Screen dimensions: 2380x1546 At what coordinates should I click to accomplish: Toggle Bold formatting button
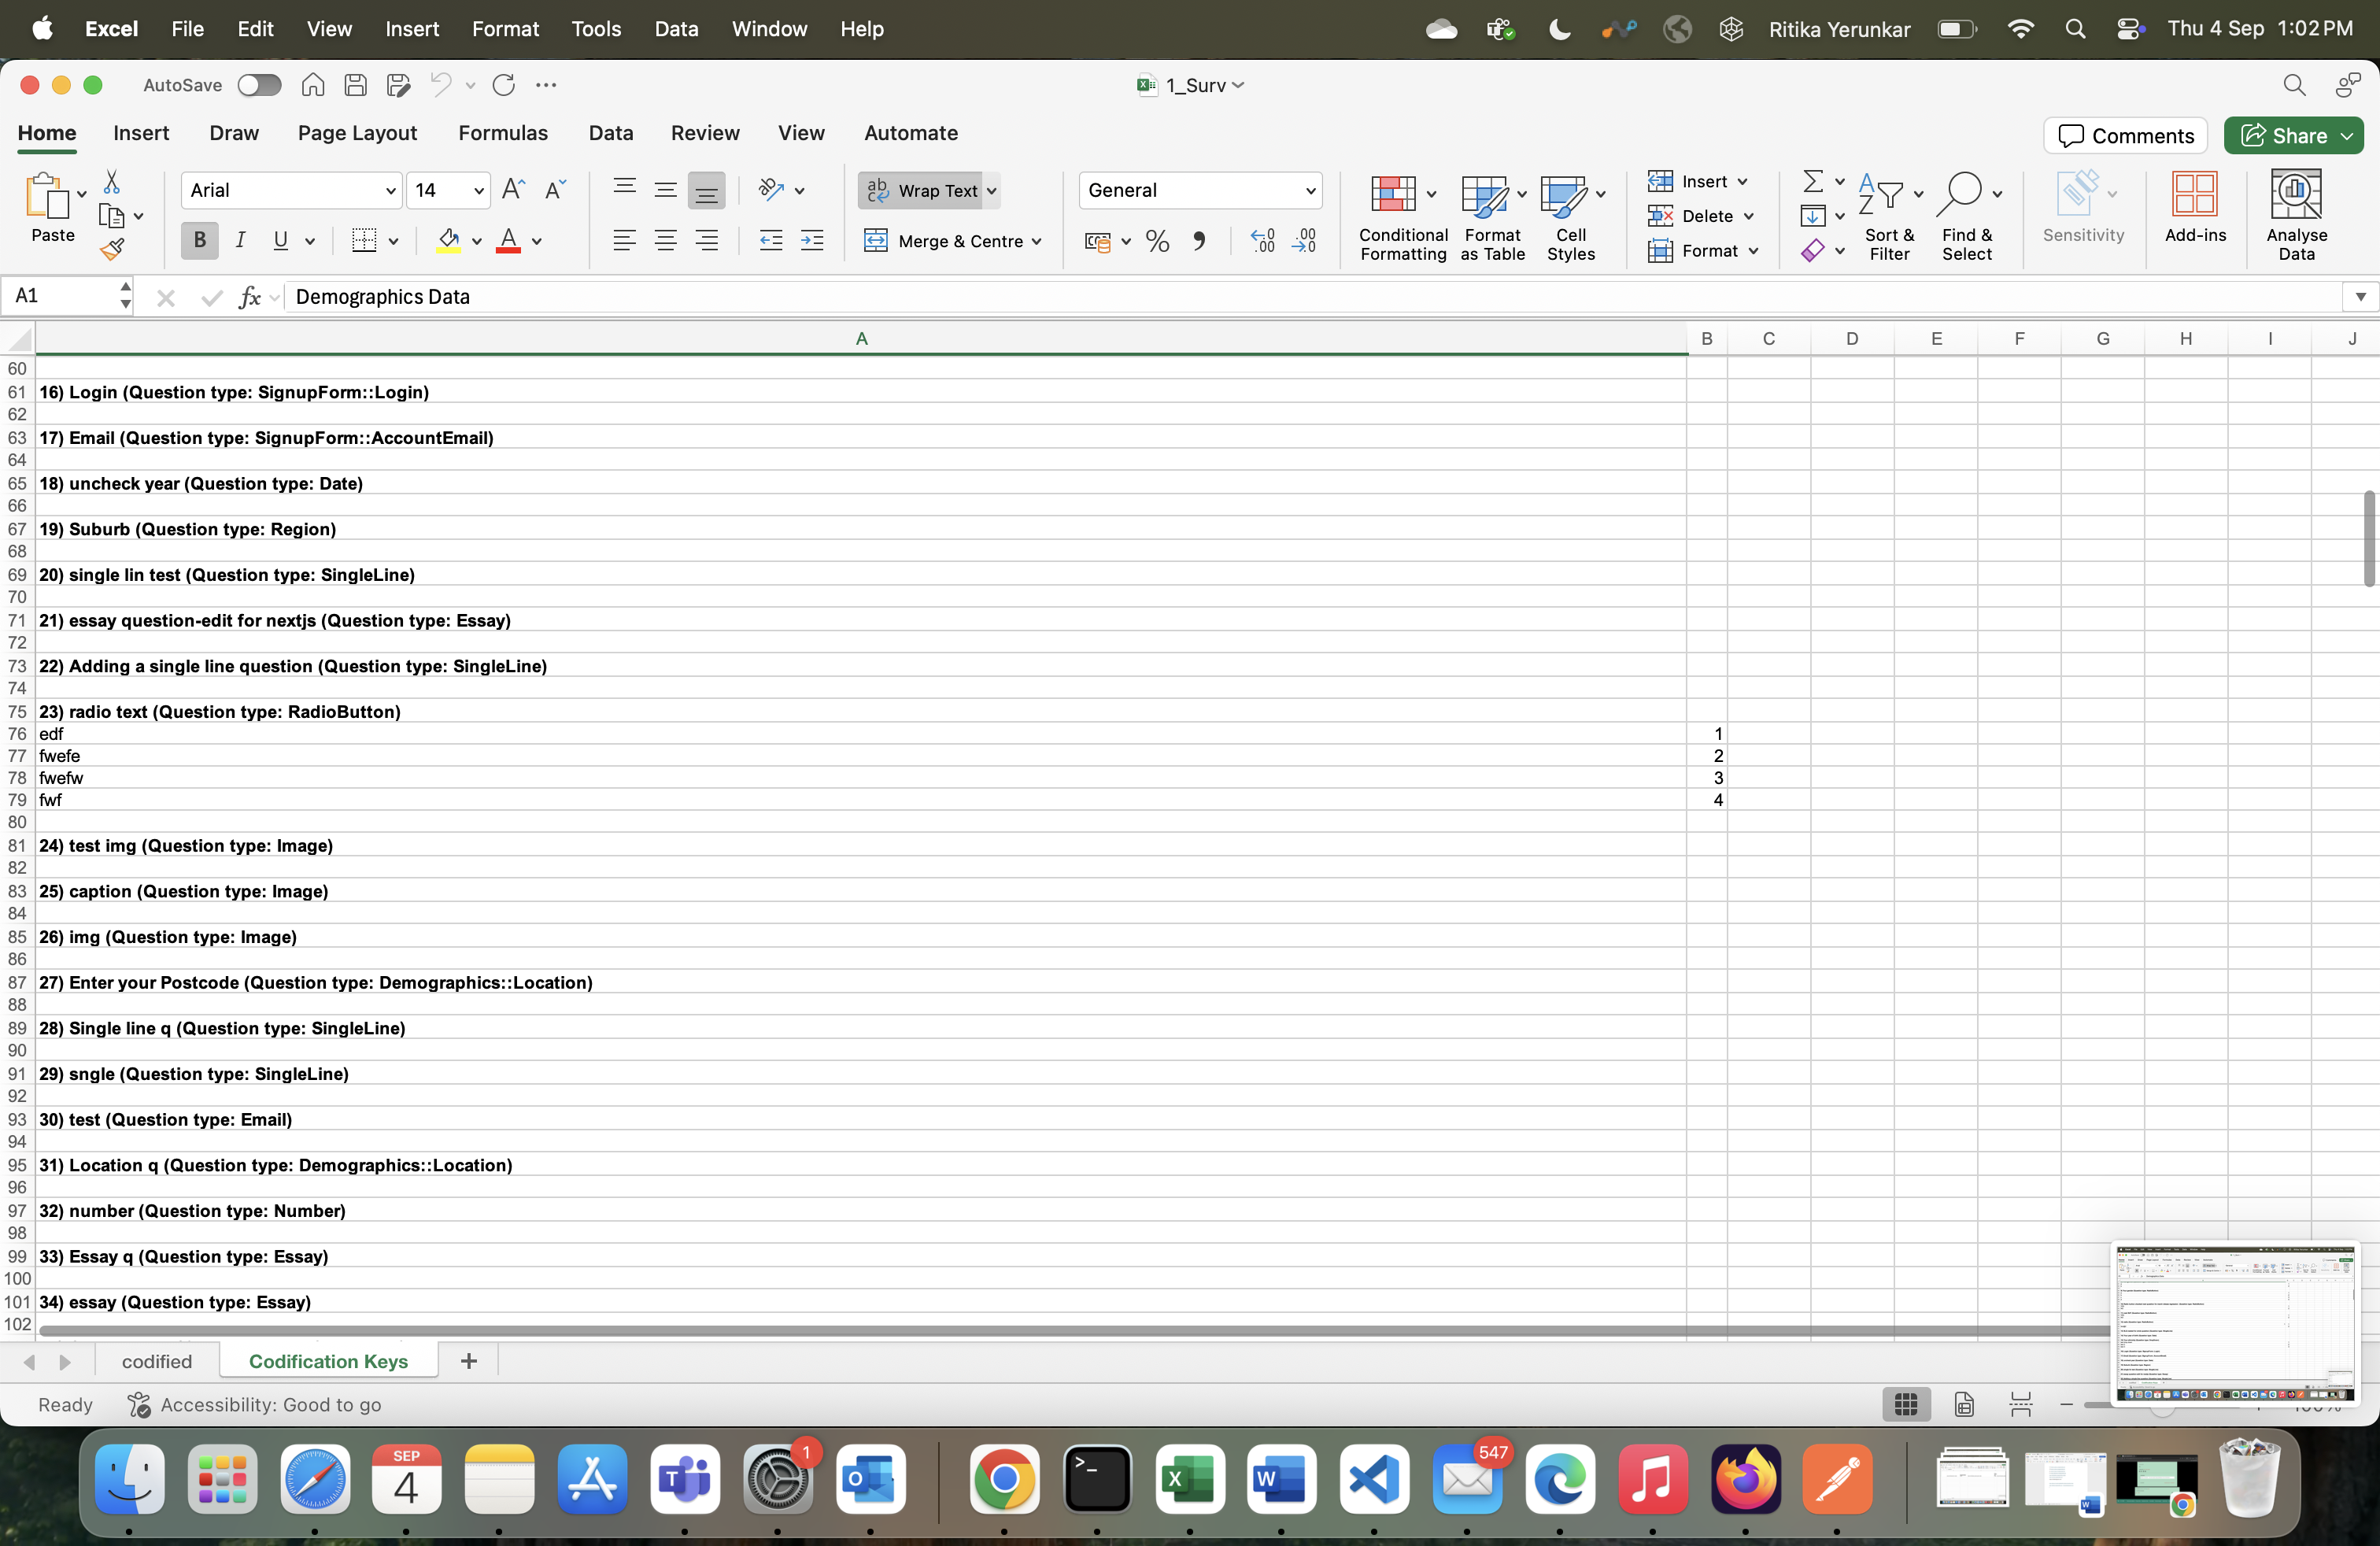(x=200, y=241)
